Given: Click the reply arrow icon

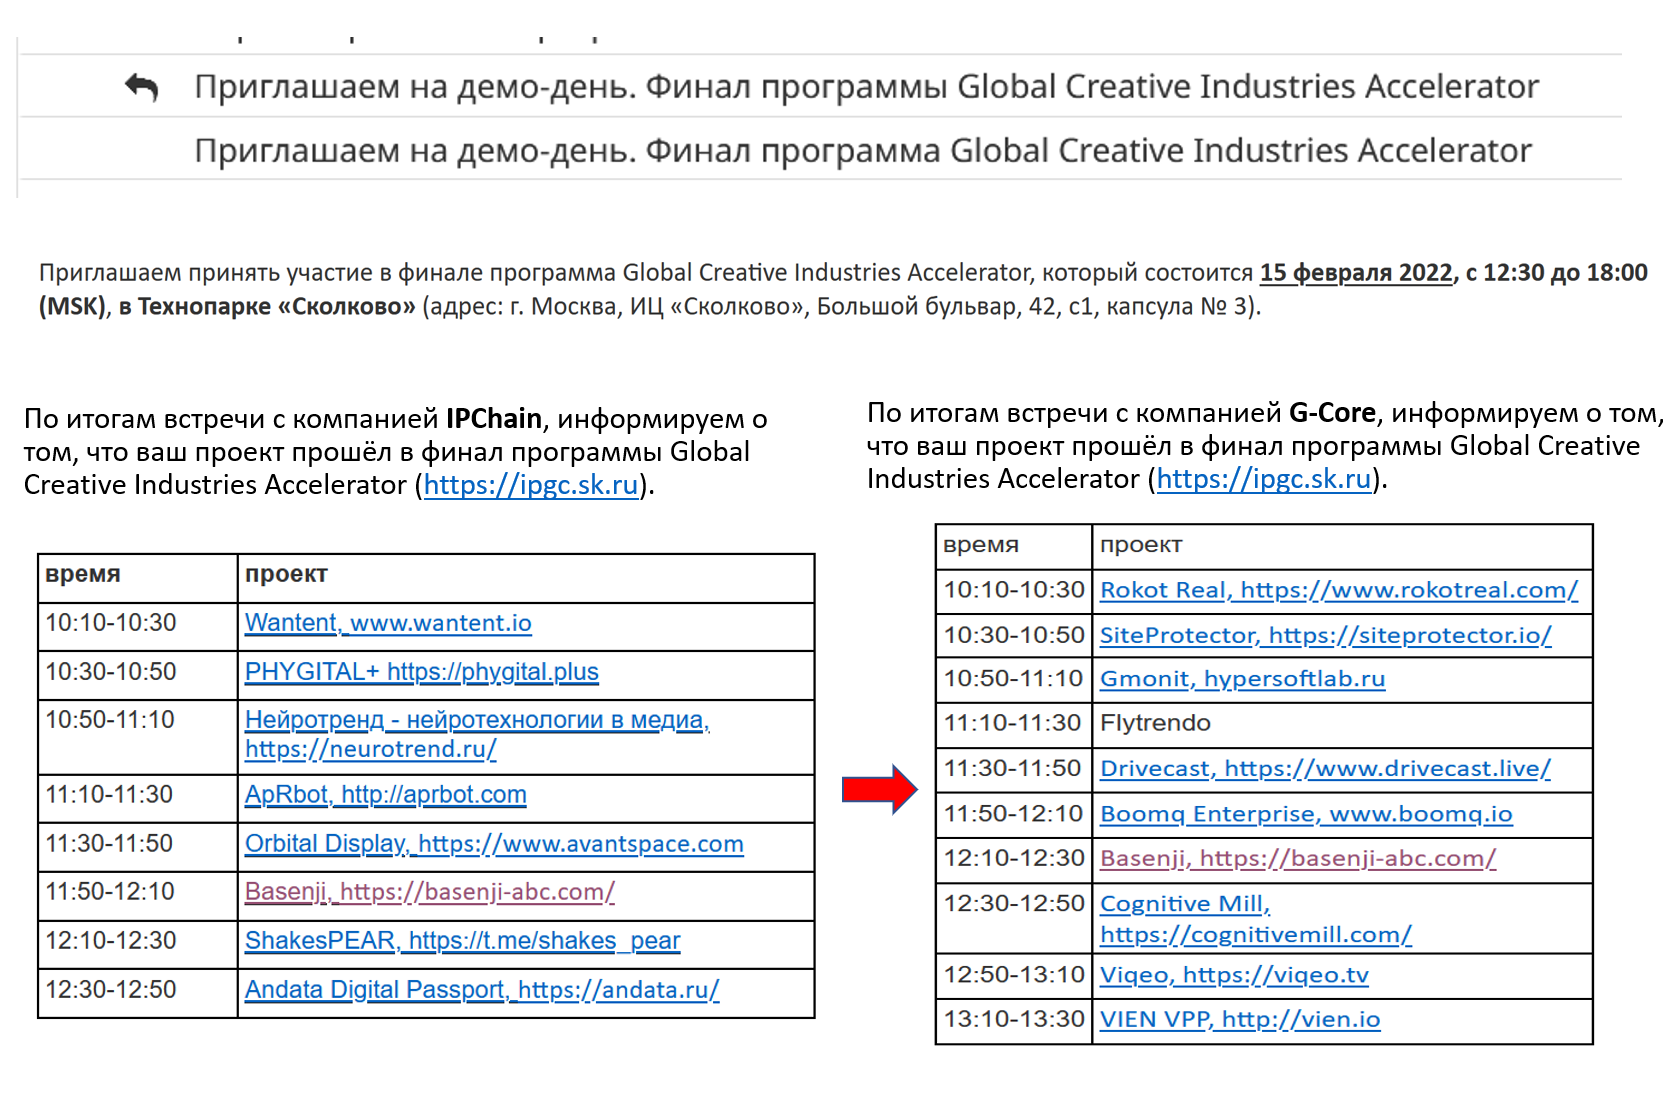Looking at the screenshot, I should tap(141, 88).
